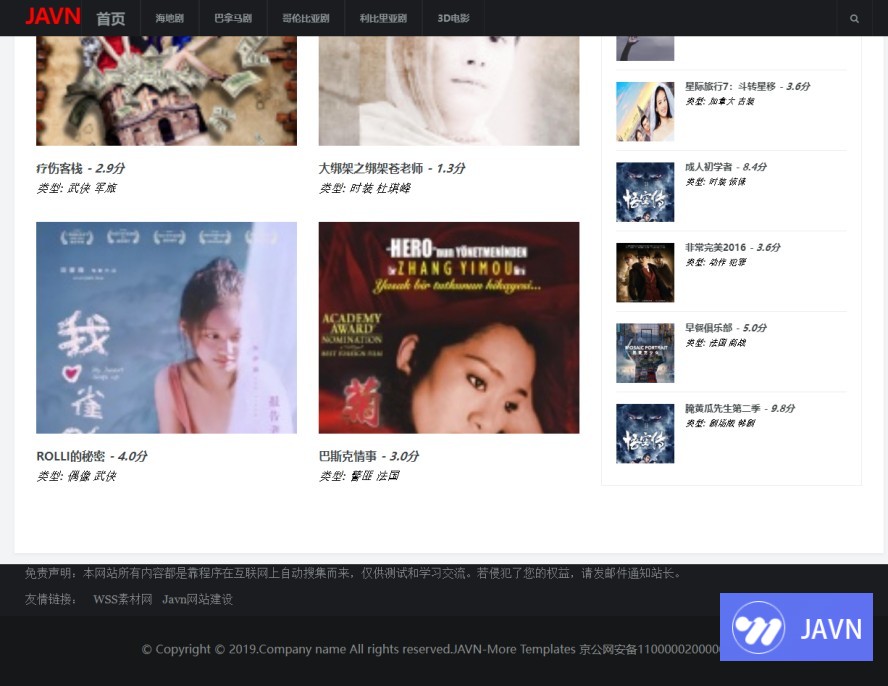The height and width of the screenshot is (686, 888).
Task: Select the 哥伦比亚剧 category
Action: point(306,18)
